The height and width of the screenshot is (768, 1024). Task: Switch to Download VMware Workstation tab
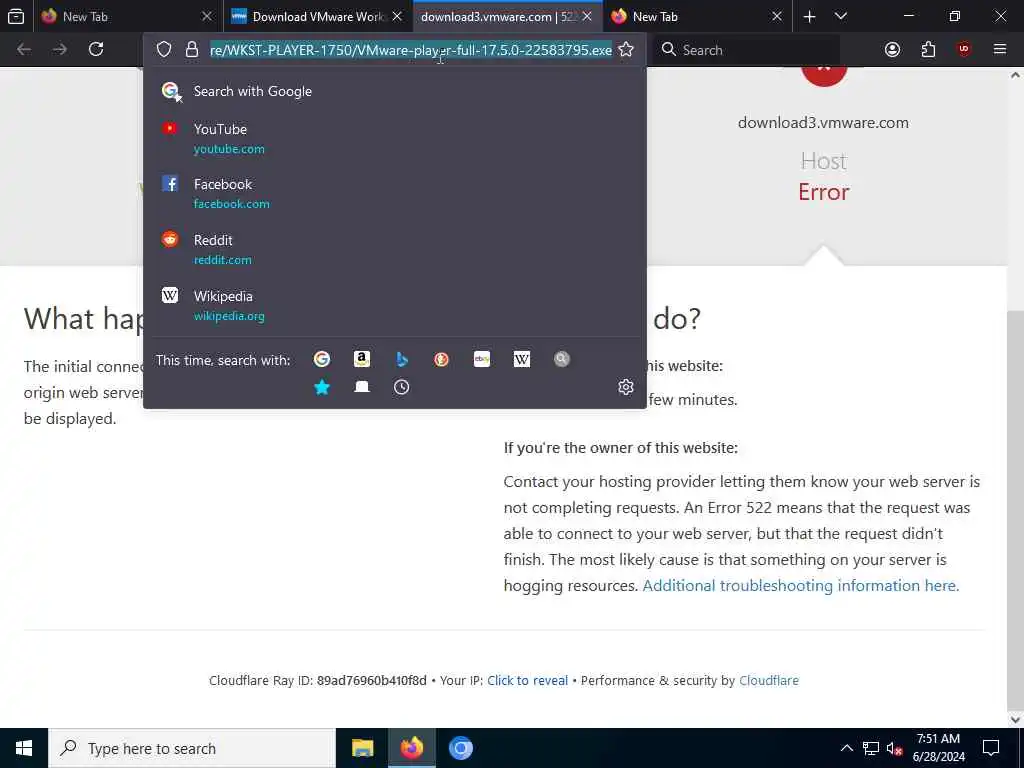pos(318,16)
